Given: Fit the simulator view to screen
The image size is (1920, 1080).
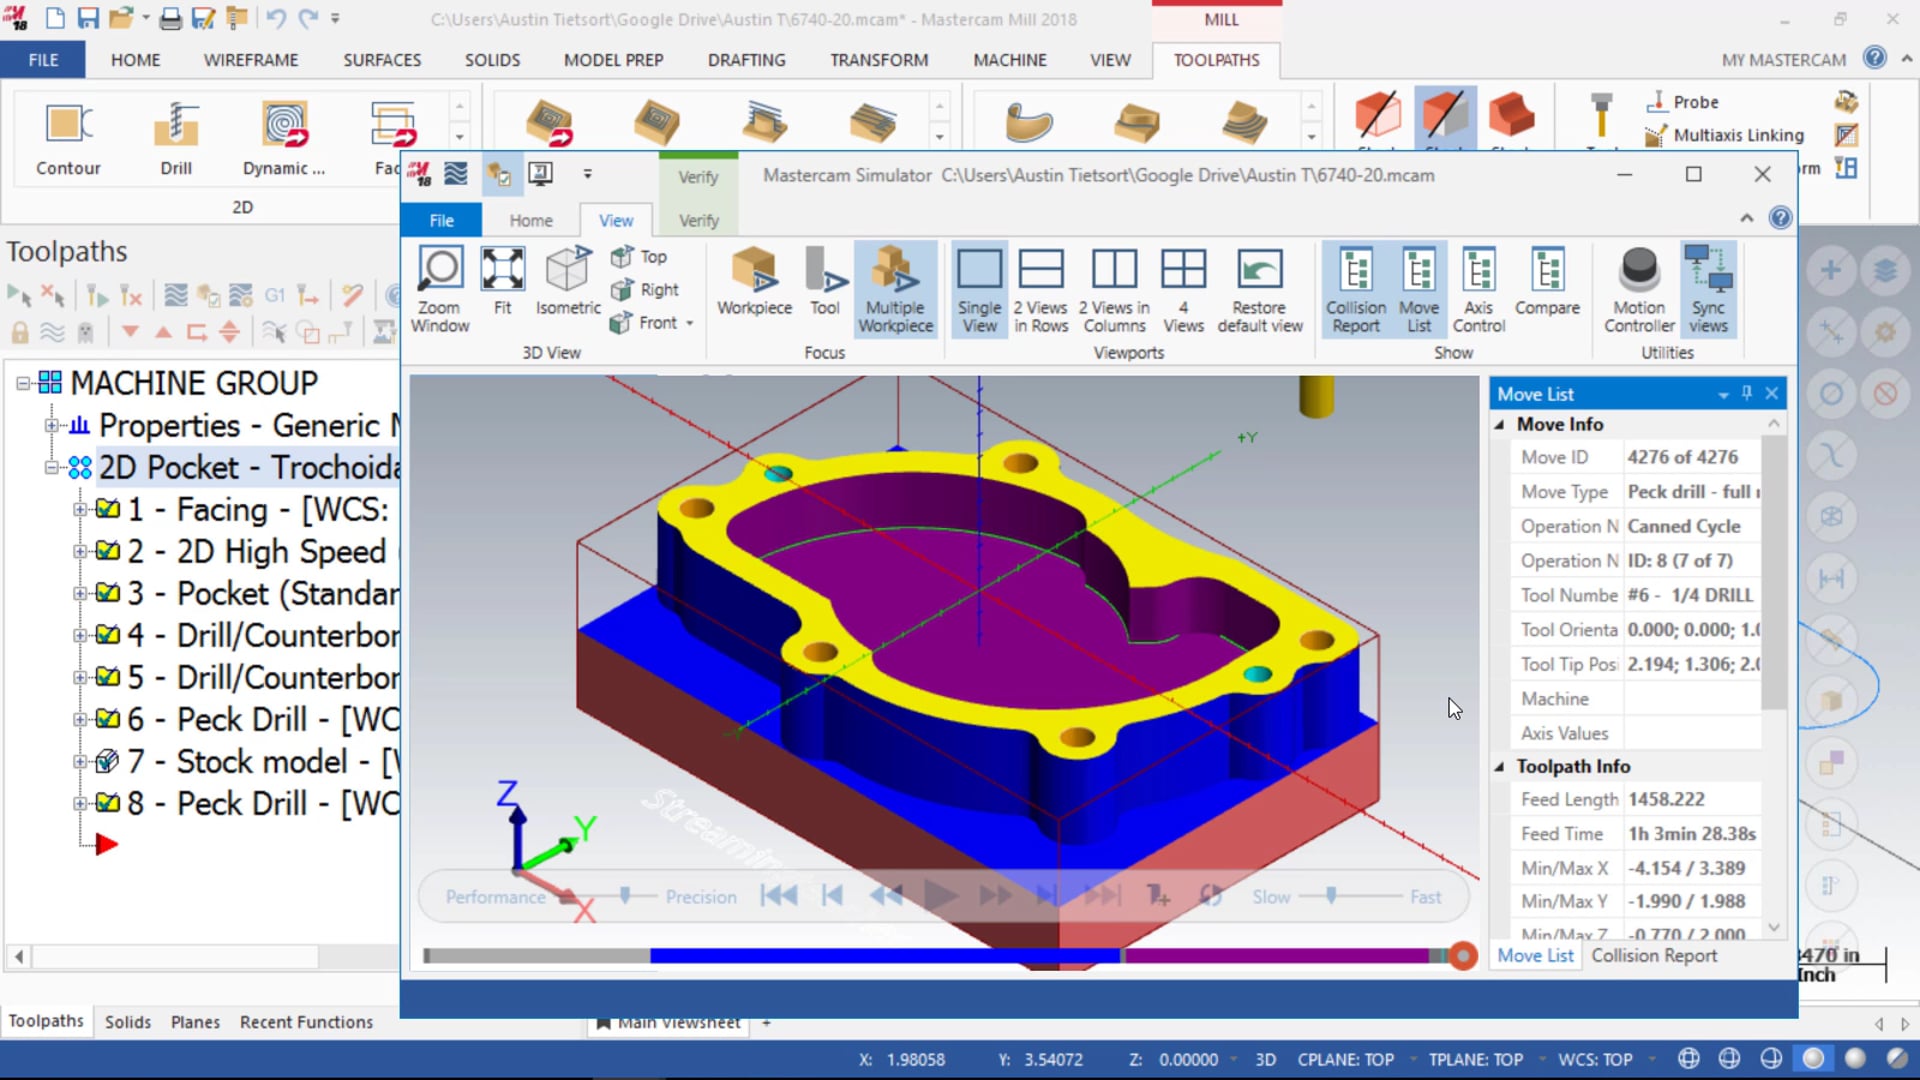Looking at the screenshot, I should (502, 281).
